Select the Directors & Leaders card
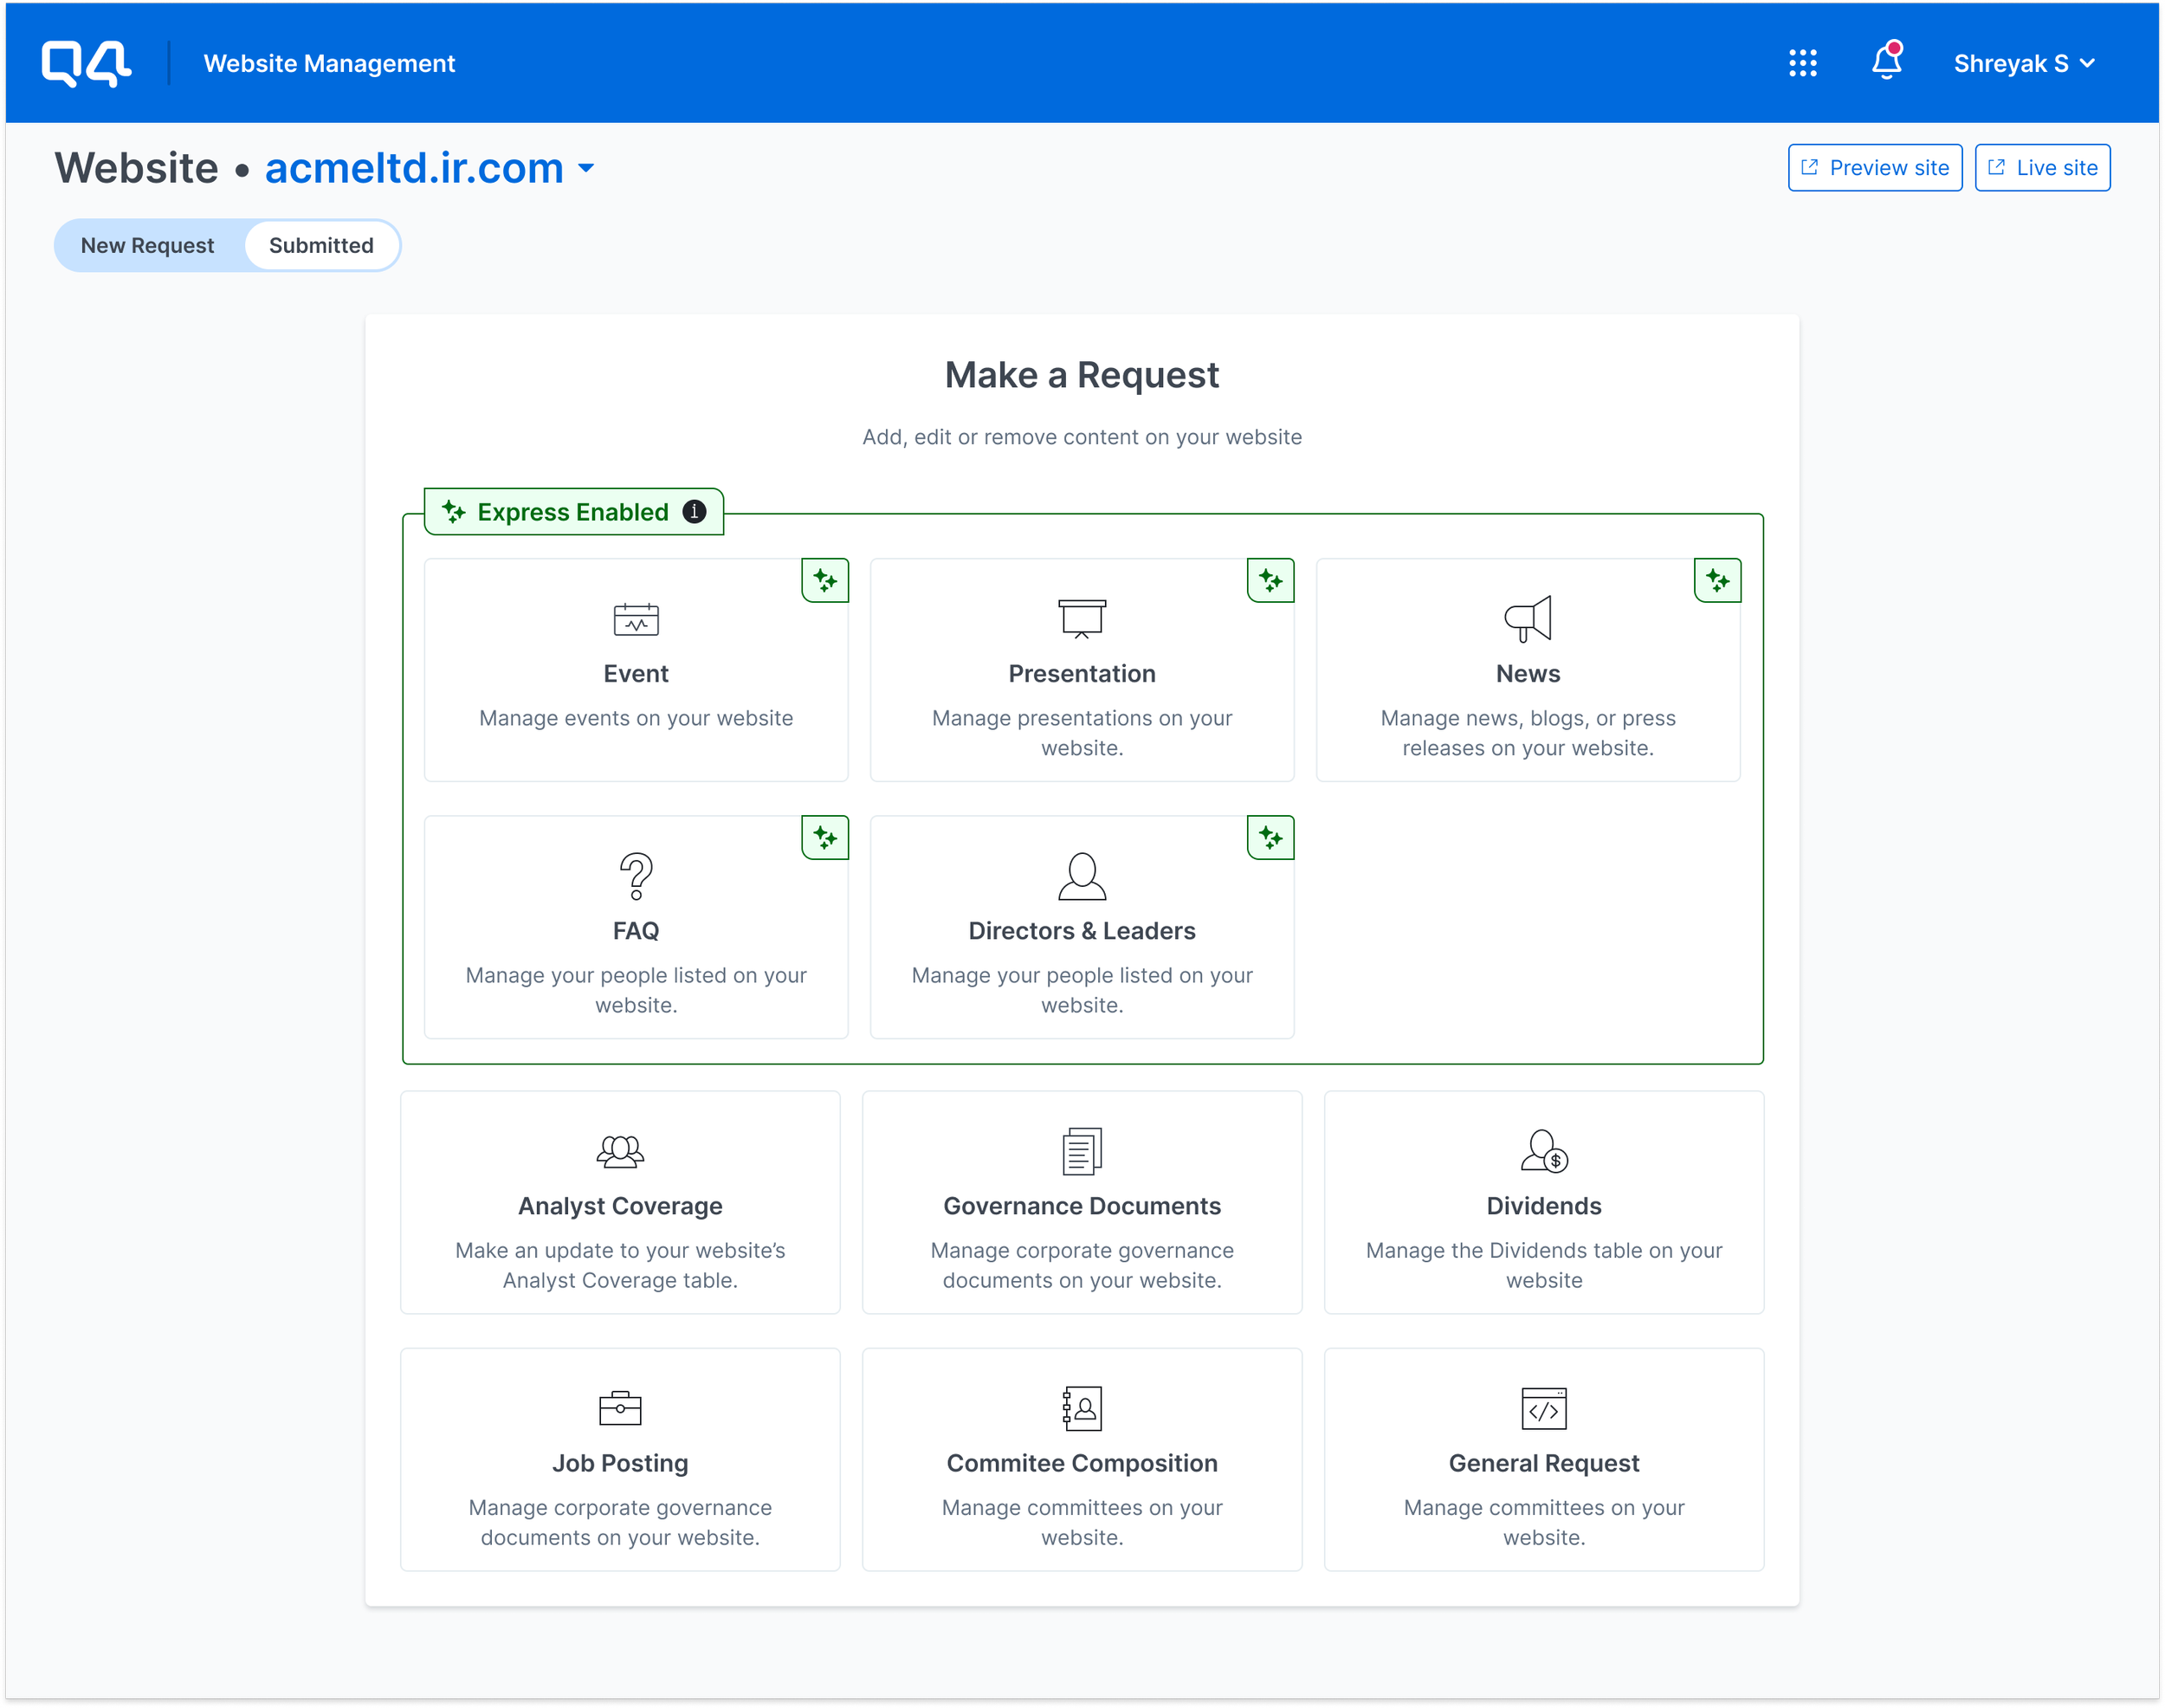This screenshot has height=1708, width=2165. (1081, 928)
